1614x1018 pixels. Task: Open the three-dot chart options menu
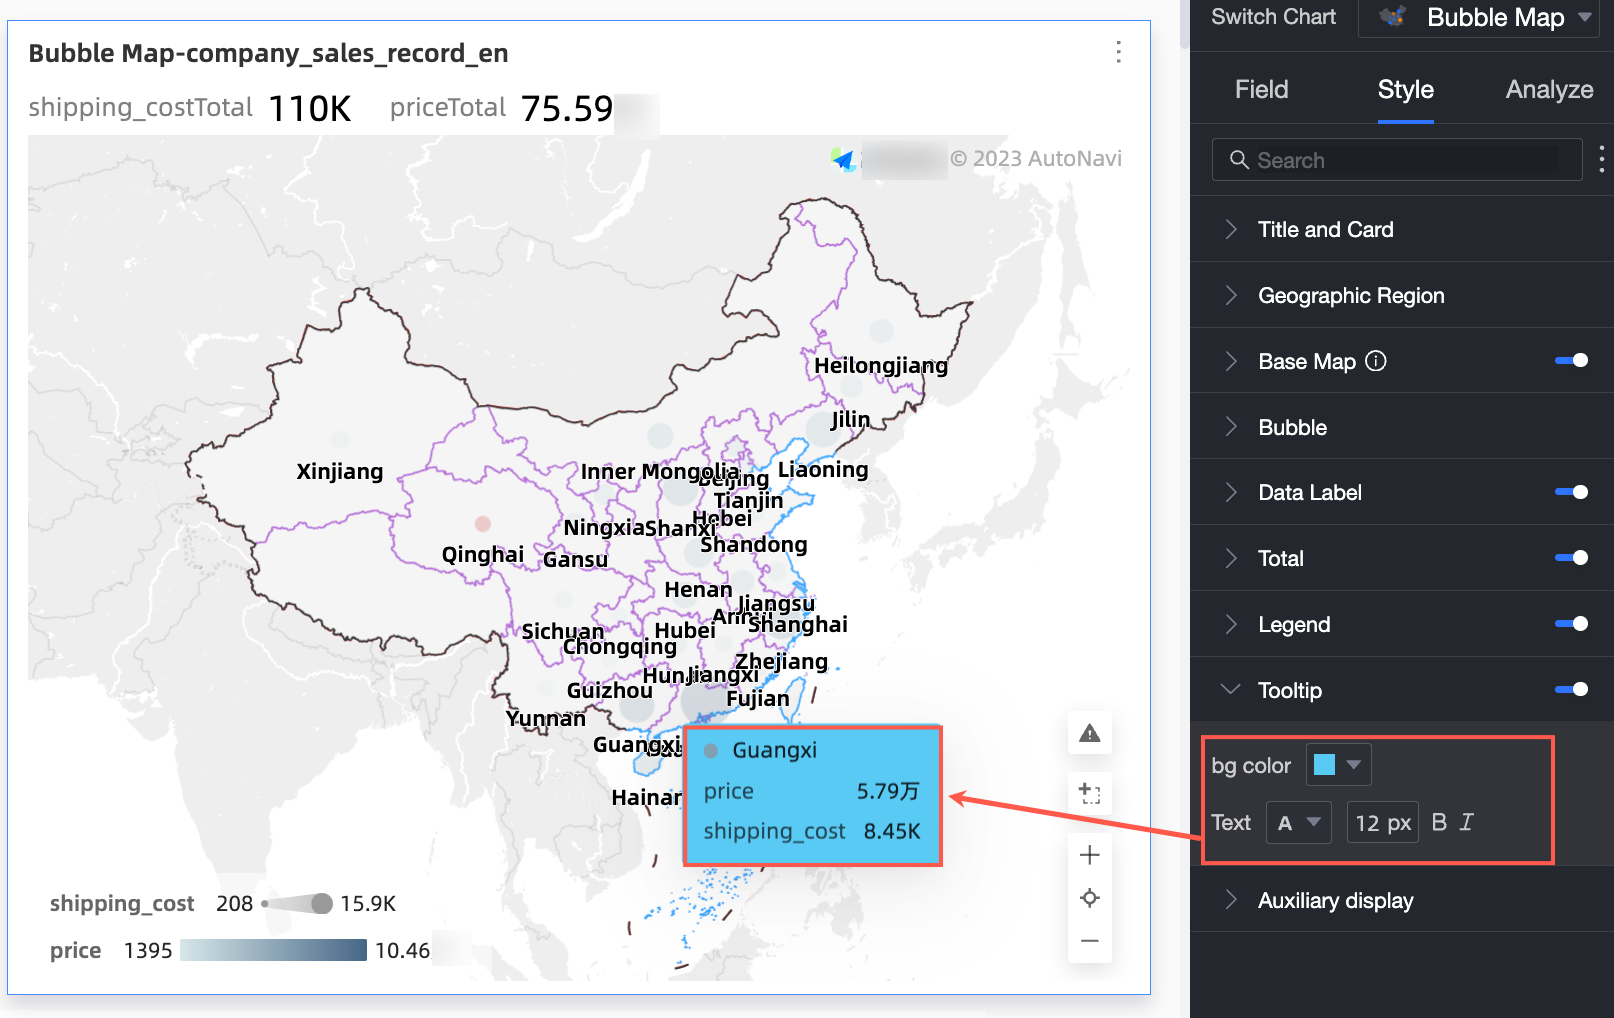[x=1118, y=52]
